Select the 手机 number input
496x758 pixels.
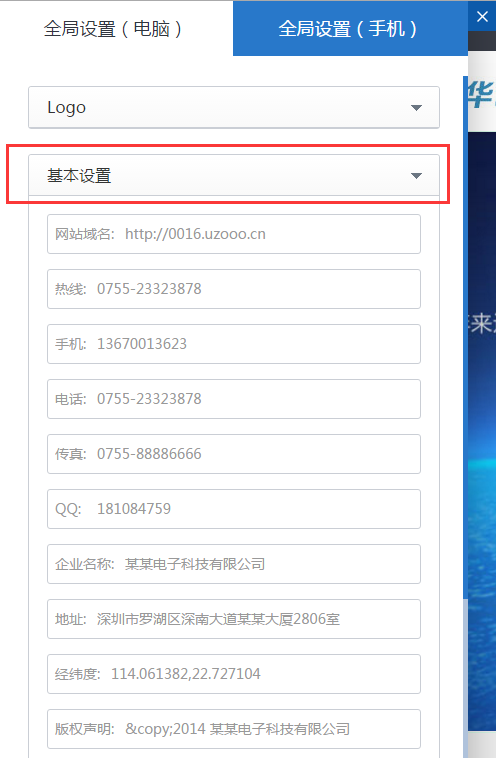pos(234,344)
